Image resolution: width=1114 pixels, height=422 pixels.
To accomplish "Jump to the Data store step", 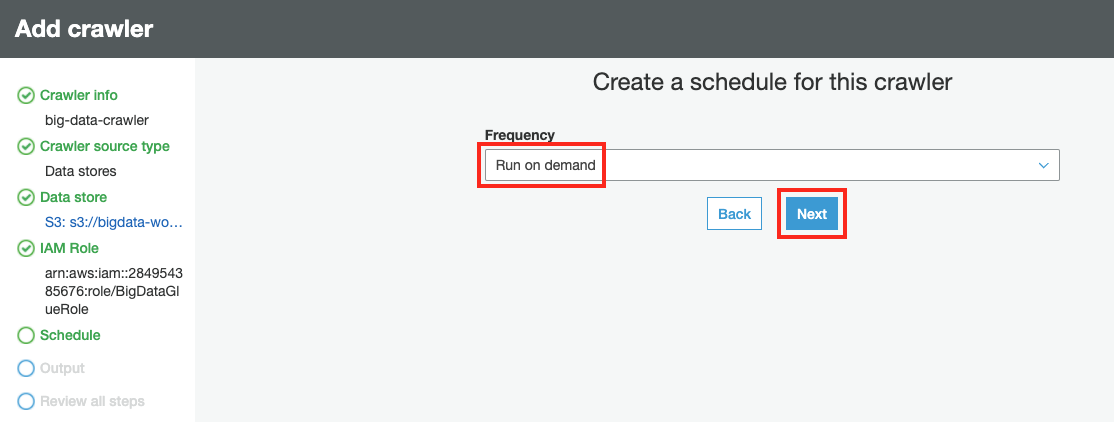I will click(x=73, y=198).
